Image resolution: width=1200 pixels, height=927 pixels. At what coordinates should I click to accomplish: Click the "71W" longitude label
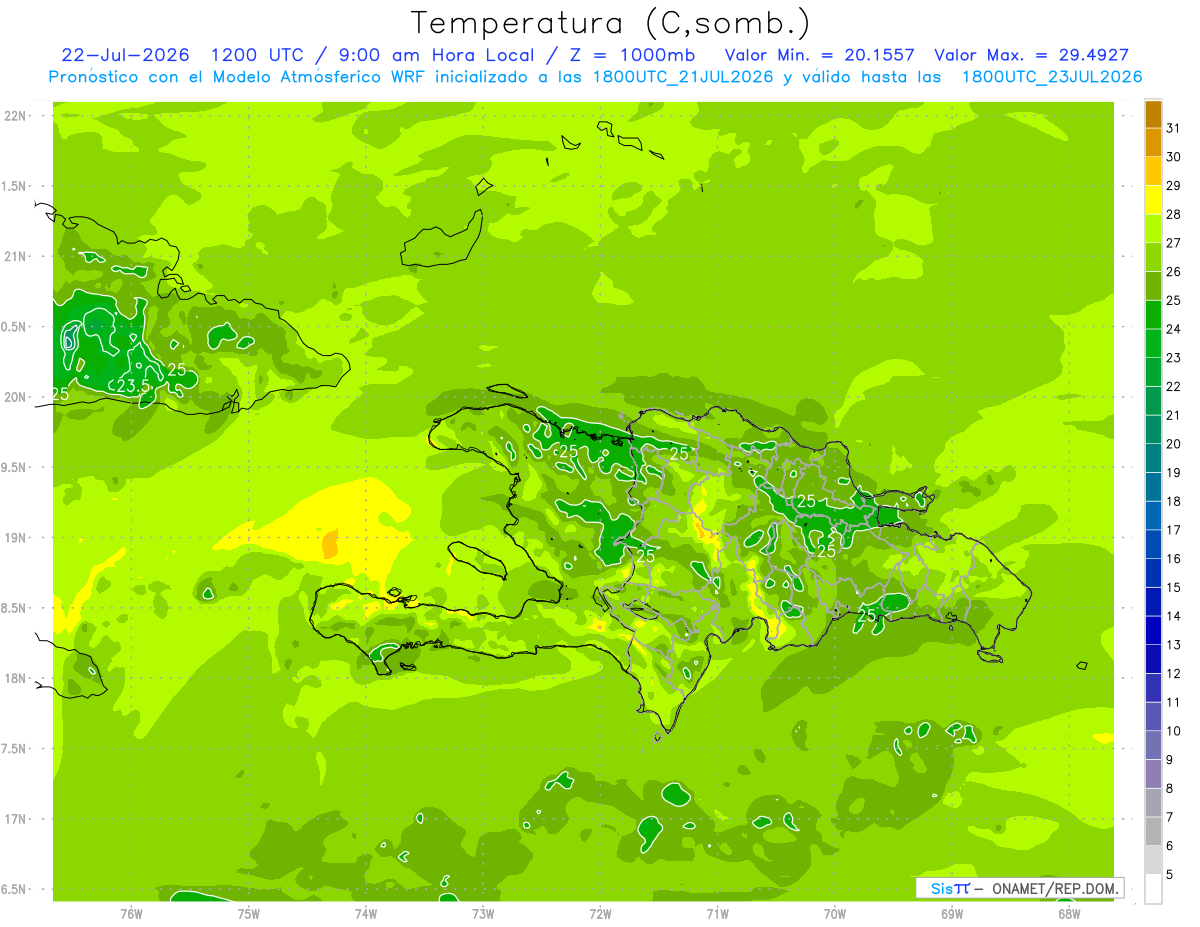[x=717, y=914]
